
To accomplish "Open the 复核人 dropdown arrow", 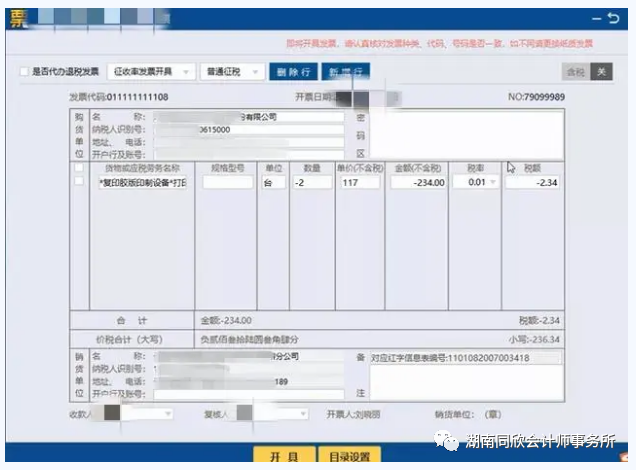I will click(303, 414).
